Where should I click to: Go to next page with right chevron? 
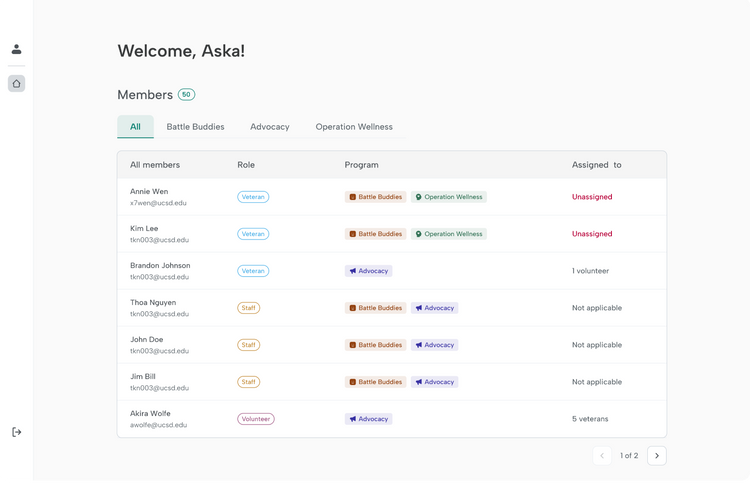tap(657, 456)
